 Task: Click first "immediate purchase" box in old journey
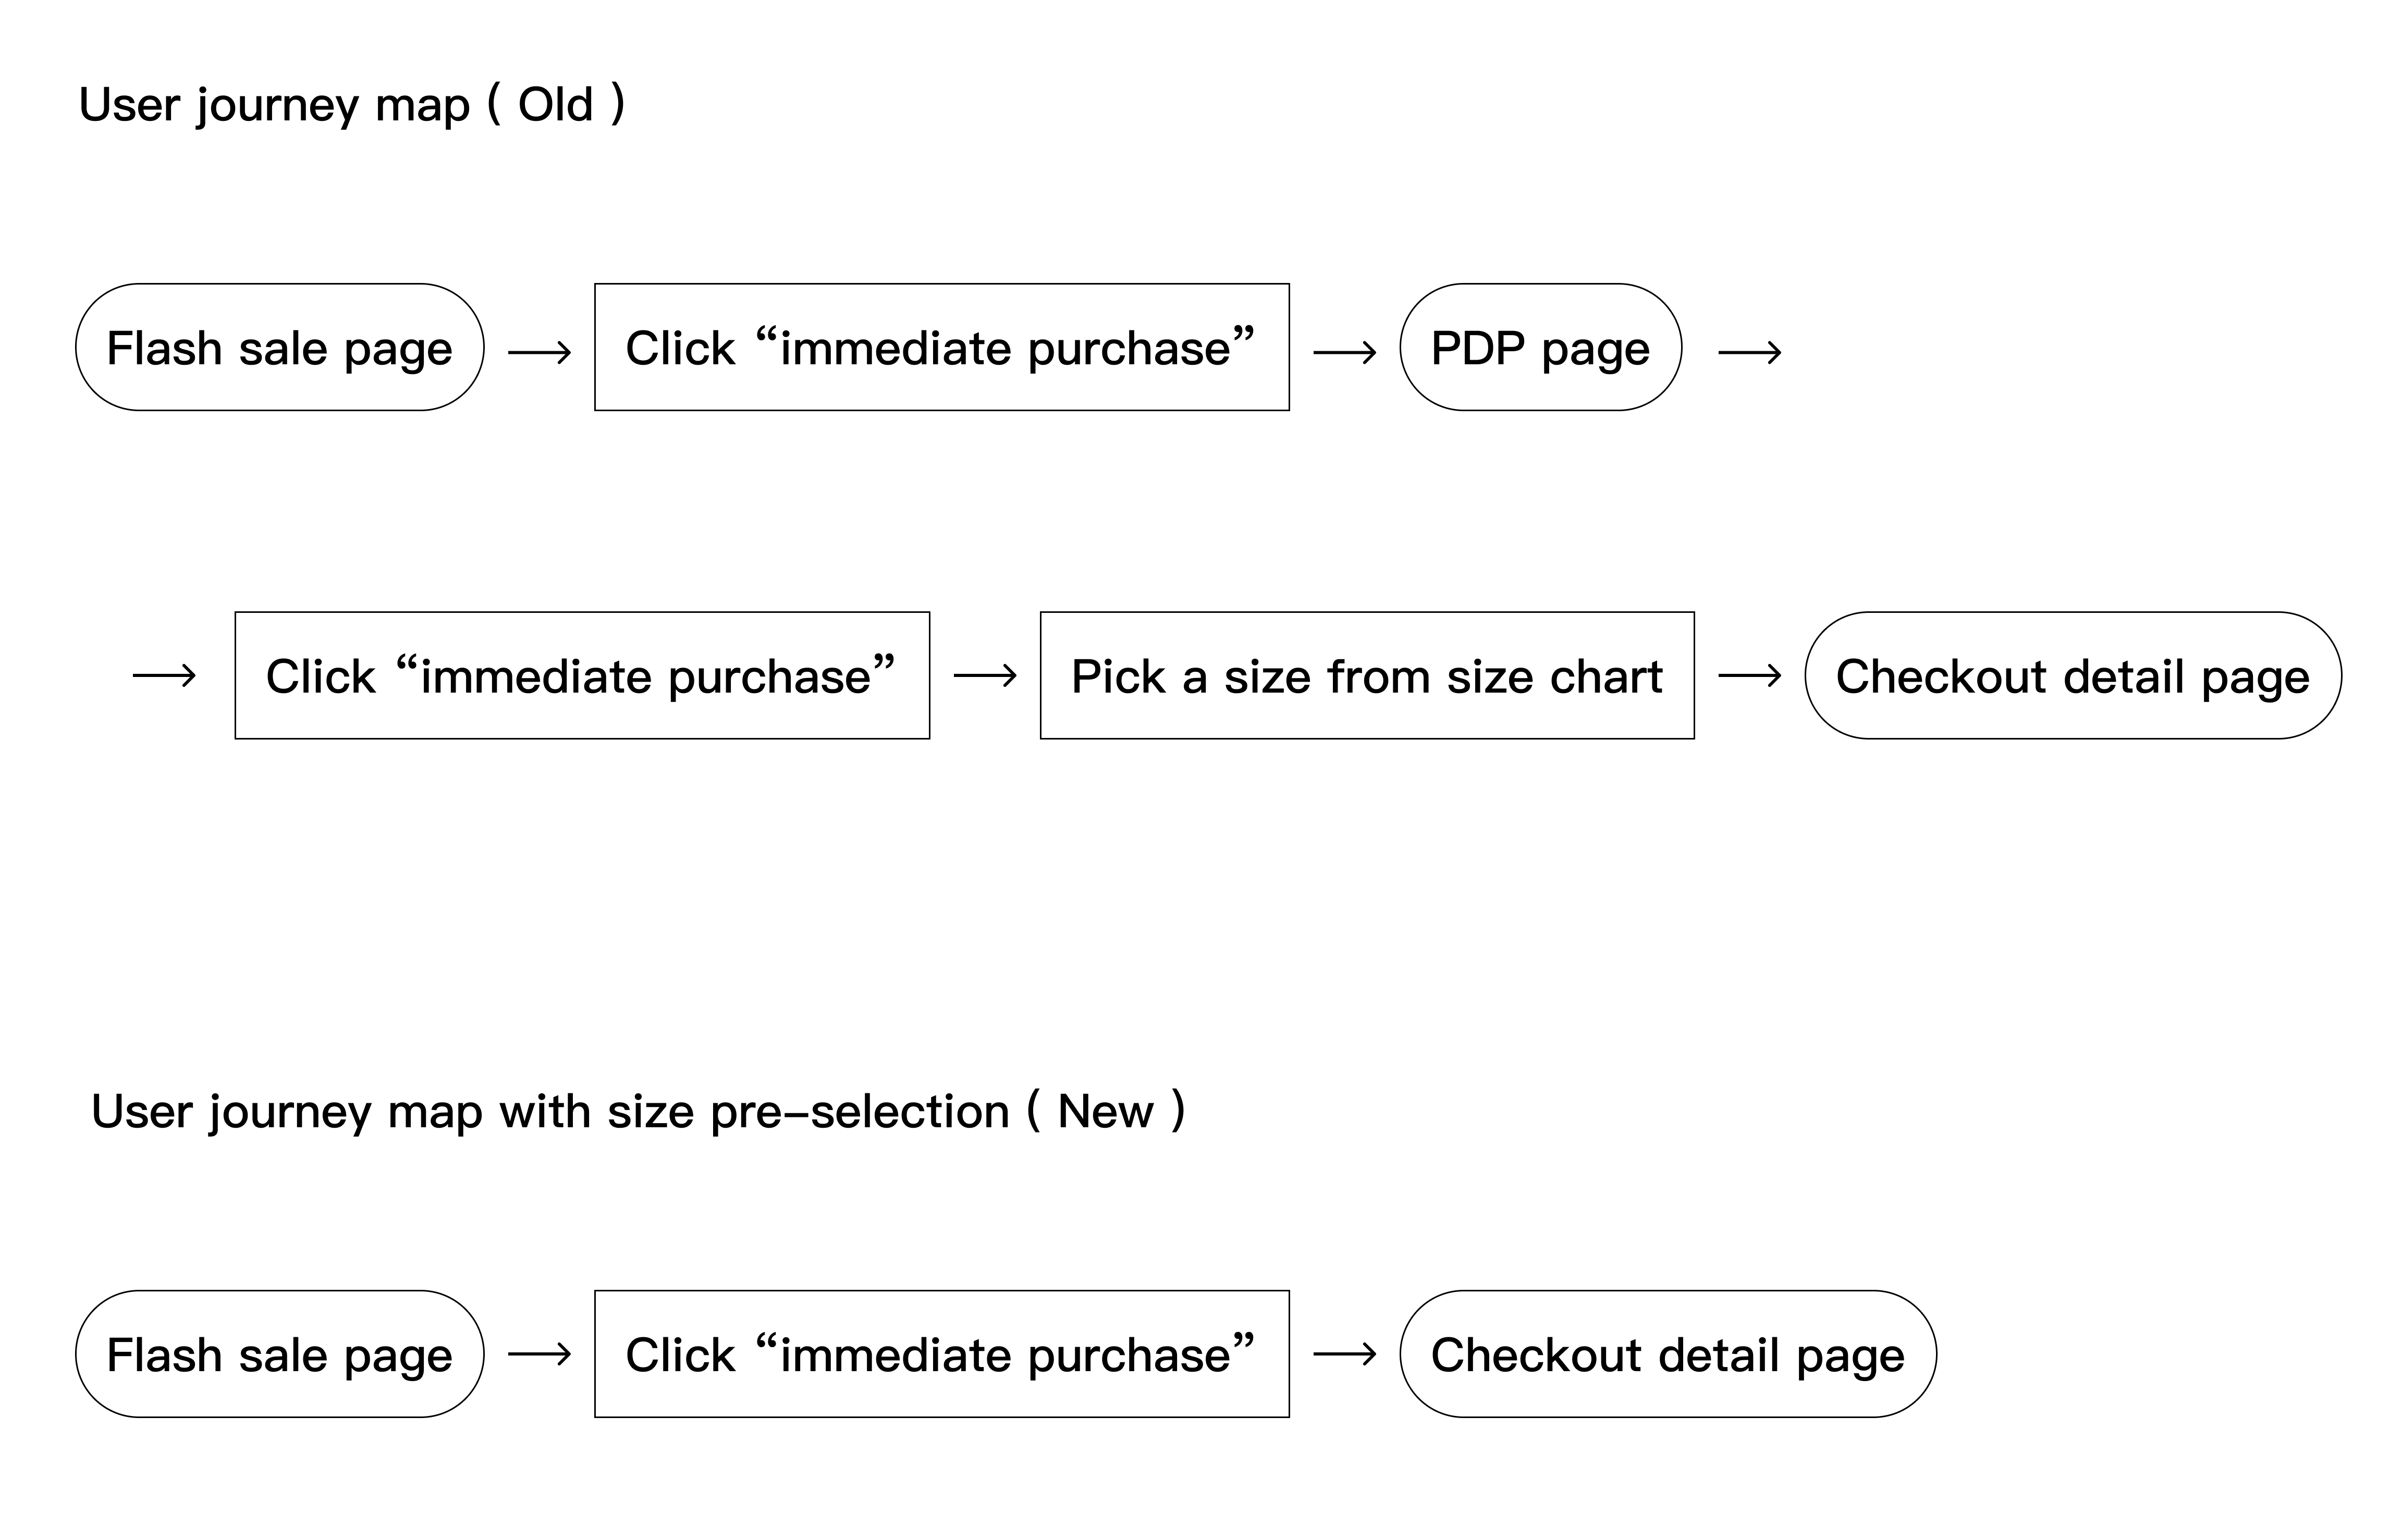click(941, 347)
